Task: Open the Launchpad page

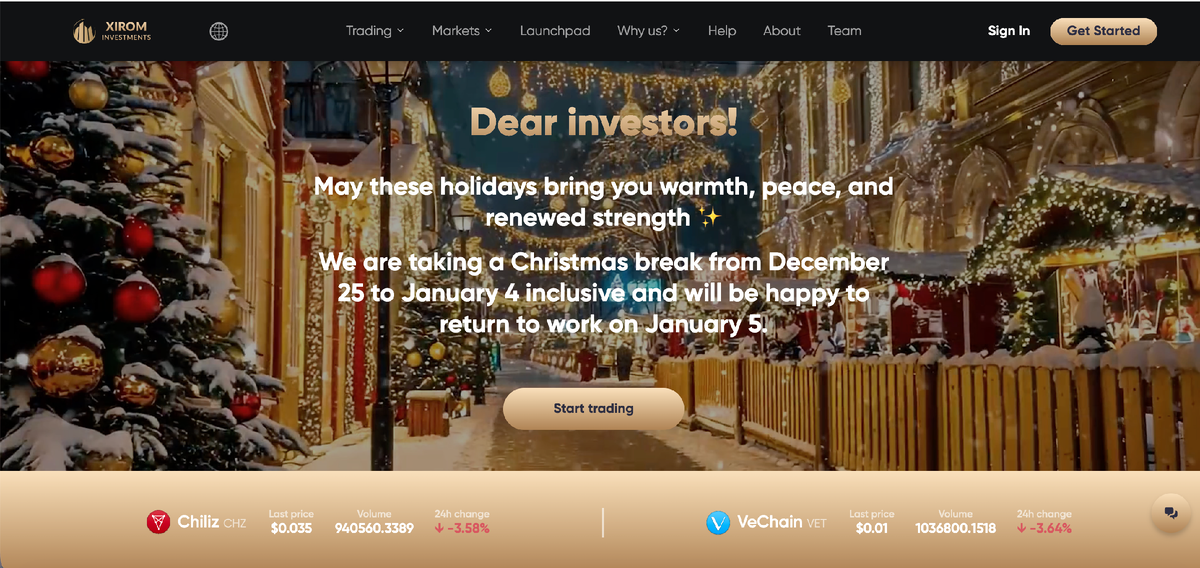Action: pyautogui.click(x=555, y=31)
